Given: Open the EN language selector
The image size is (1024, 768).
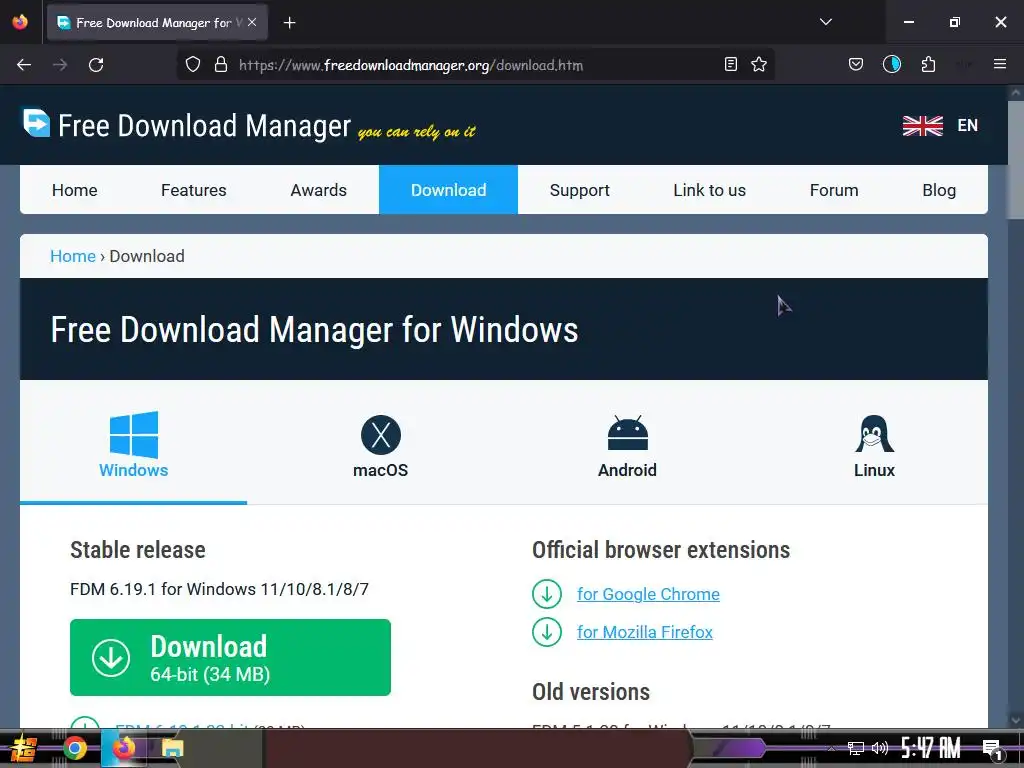Looking at the screenshot, I should coord(967,125).
